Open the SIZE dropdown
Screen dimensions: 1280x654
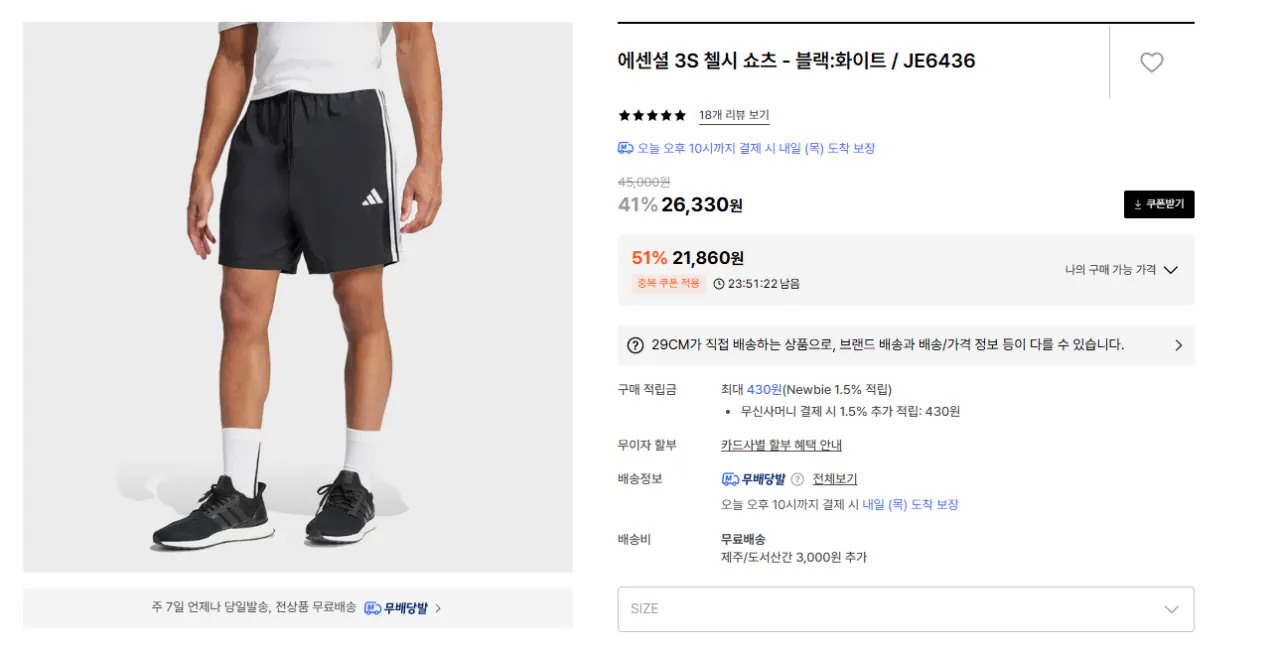(x=905, y=608)
